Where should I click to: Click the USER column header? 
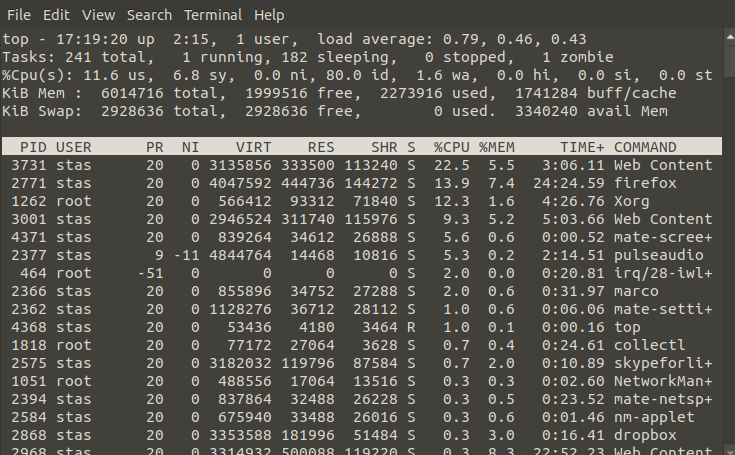point(74,147)
